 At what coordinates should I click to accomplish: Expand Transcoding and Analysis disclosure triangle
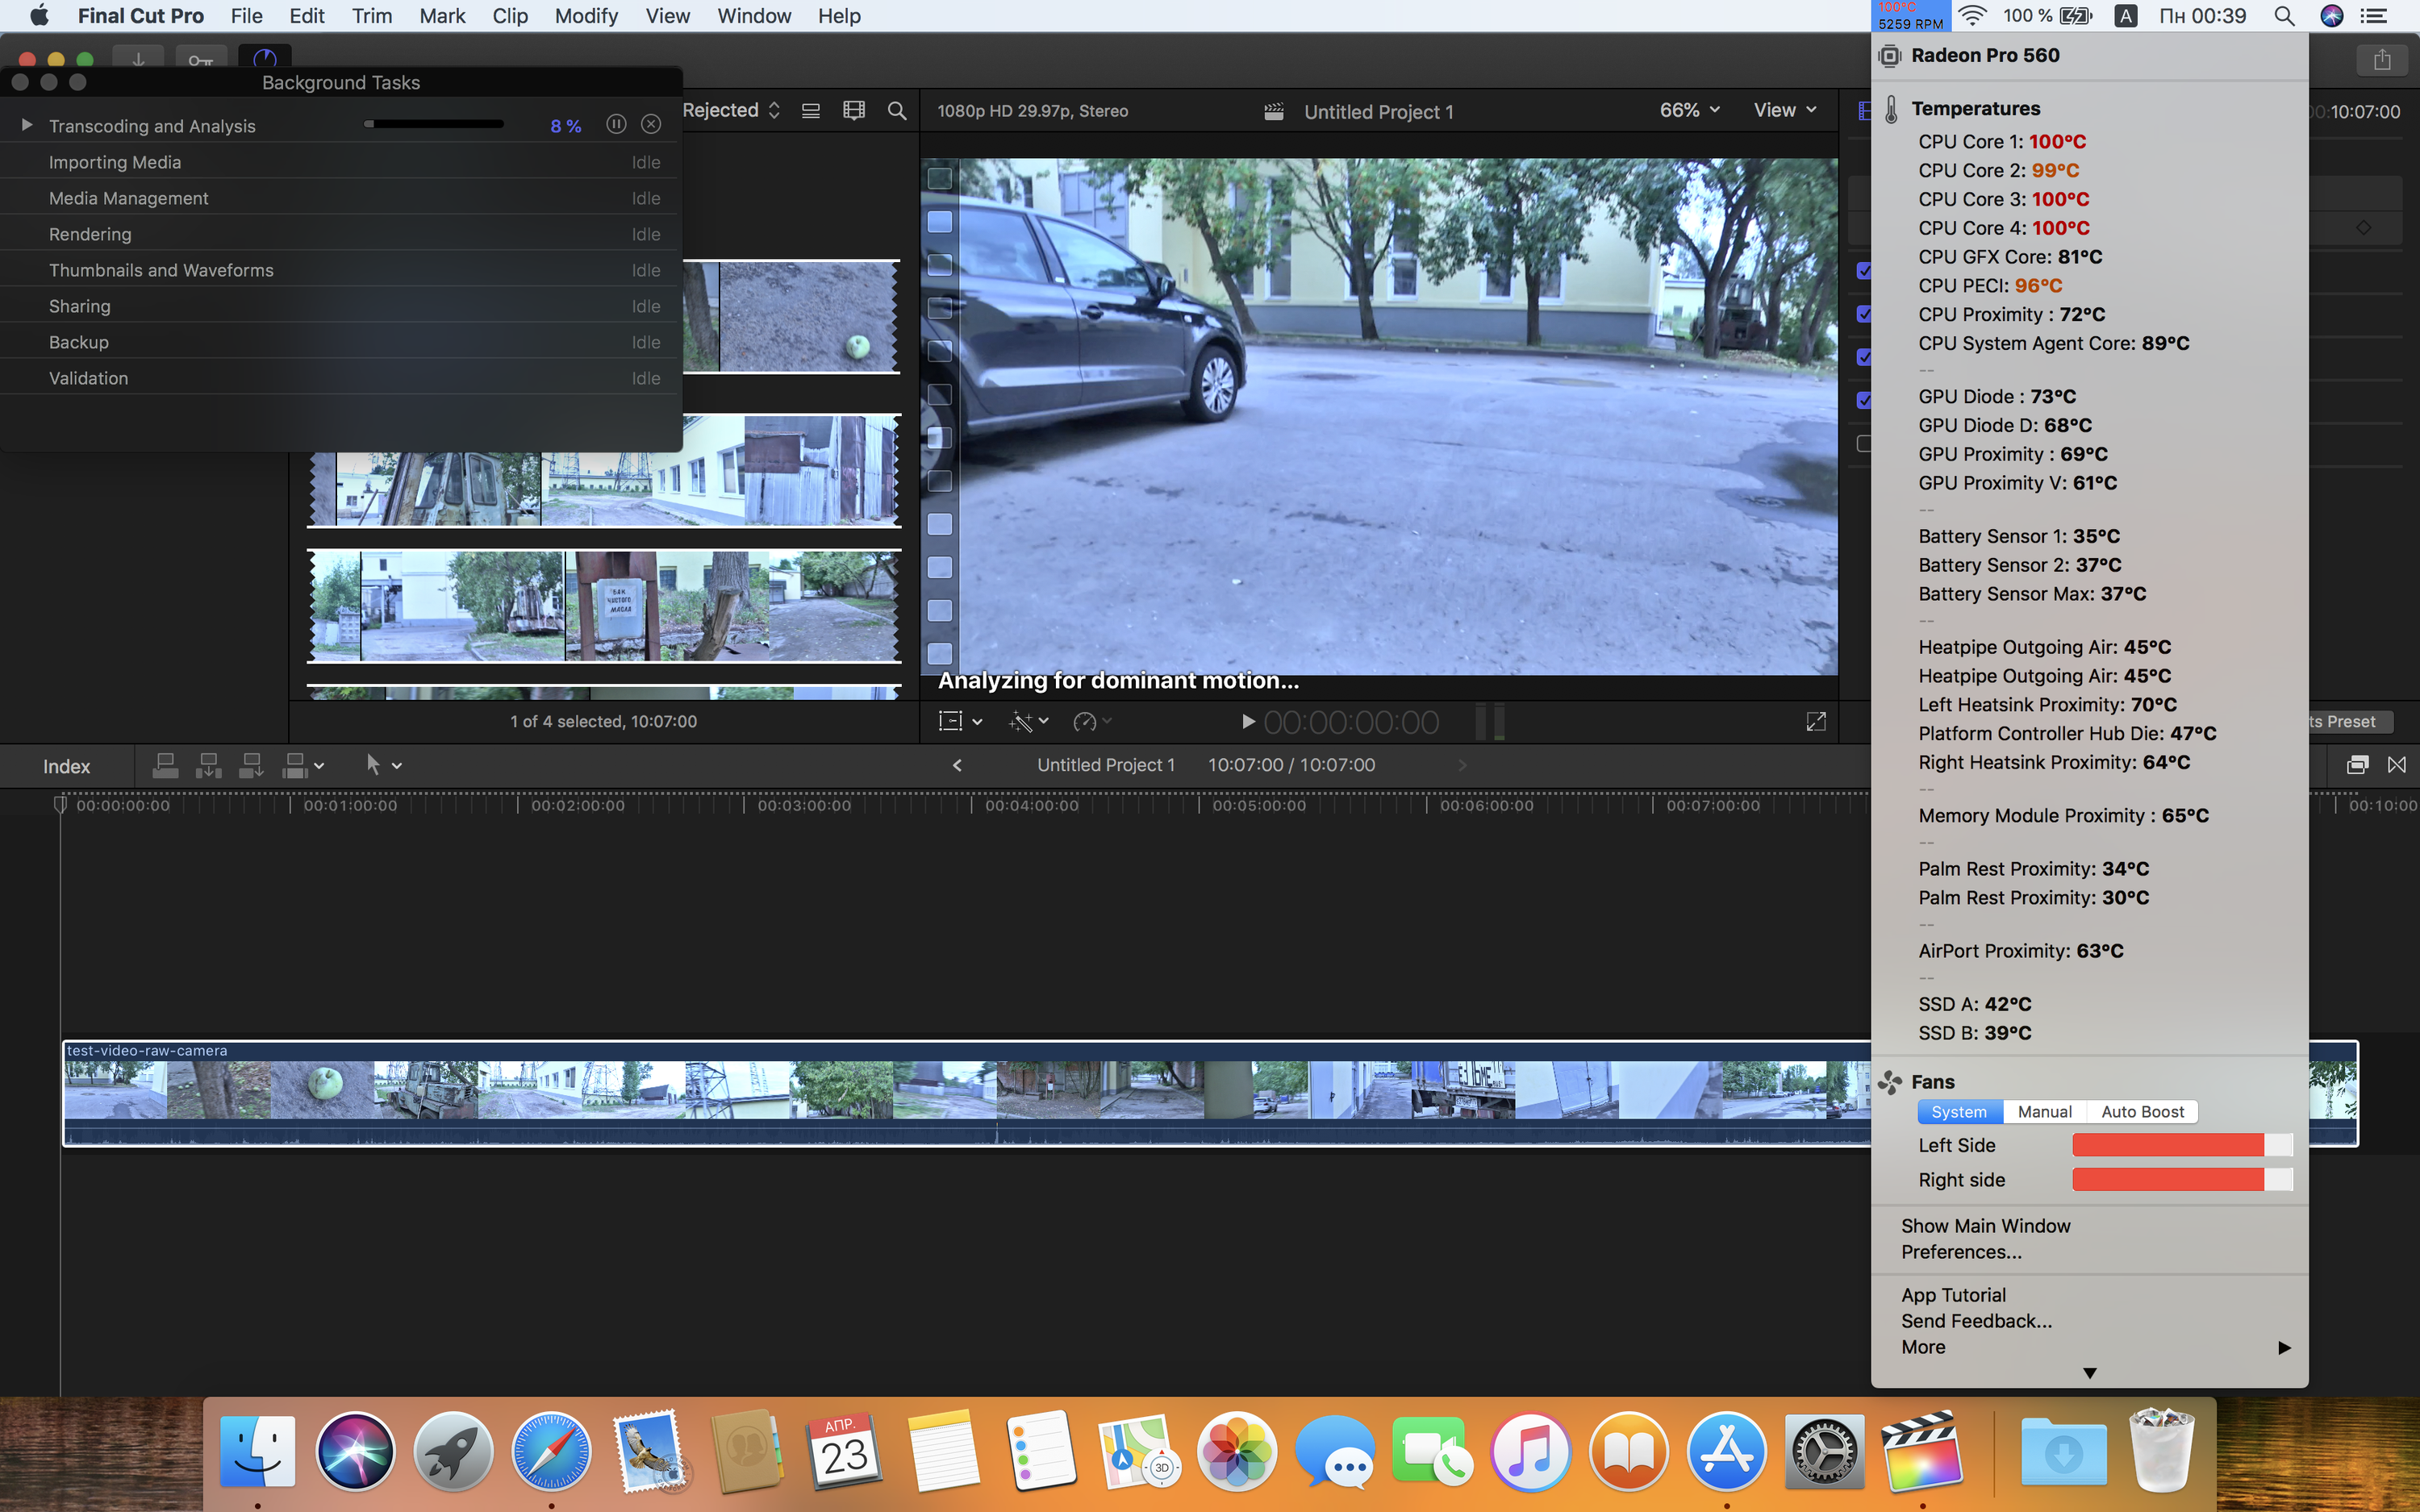(x=27, y=125)
